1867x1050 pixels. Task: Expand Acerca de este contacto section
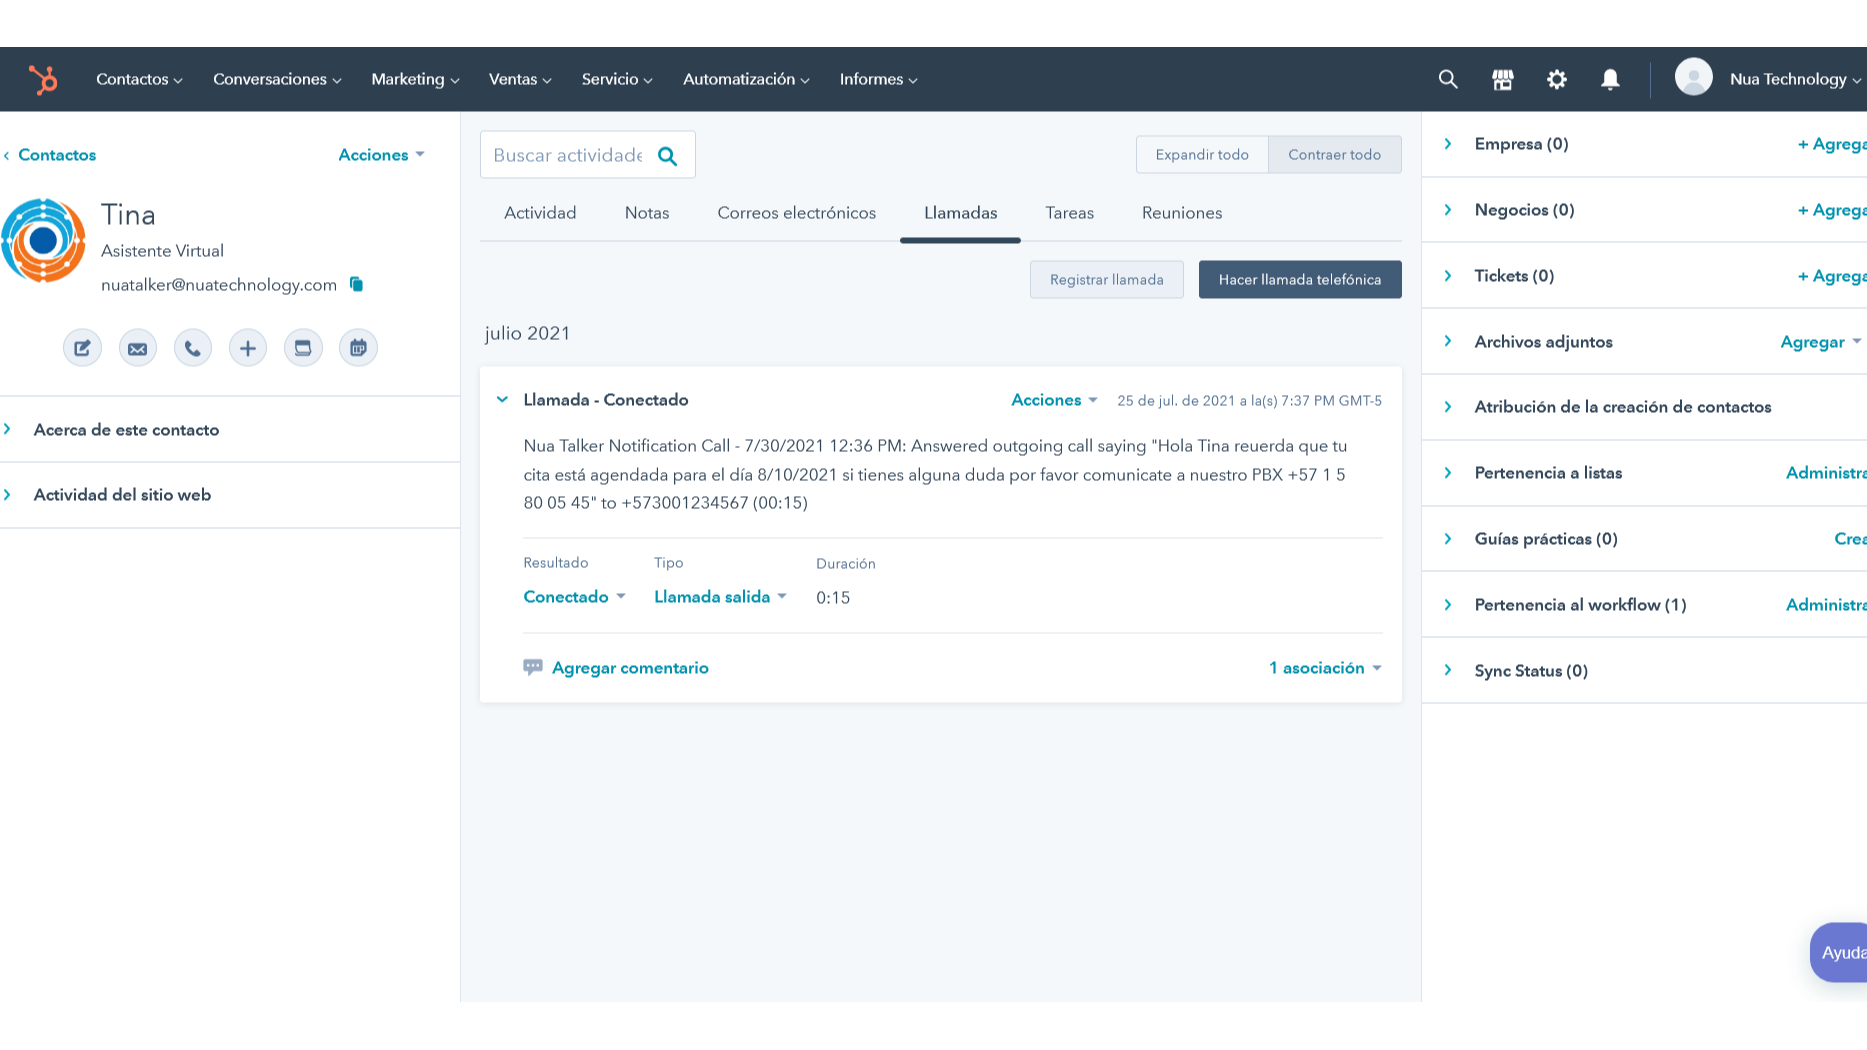pyautogui.click(x=126, y=430)
